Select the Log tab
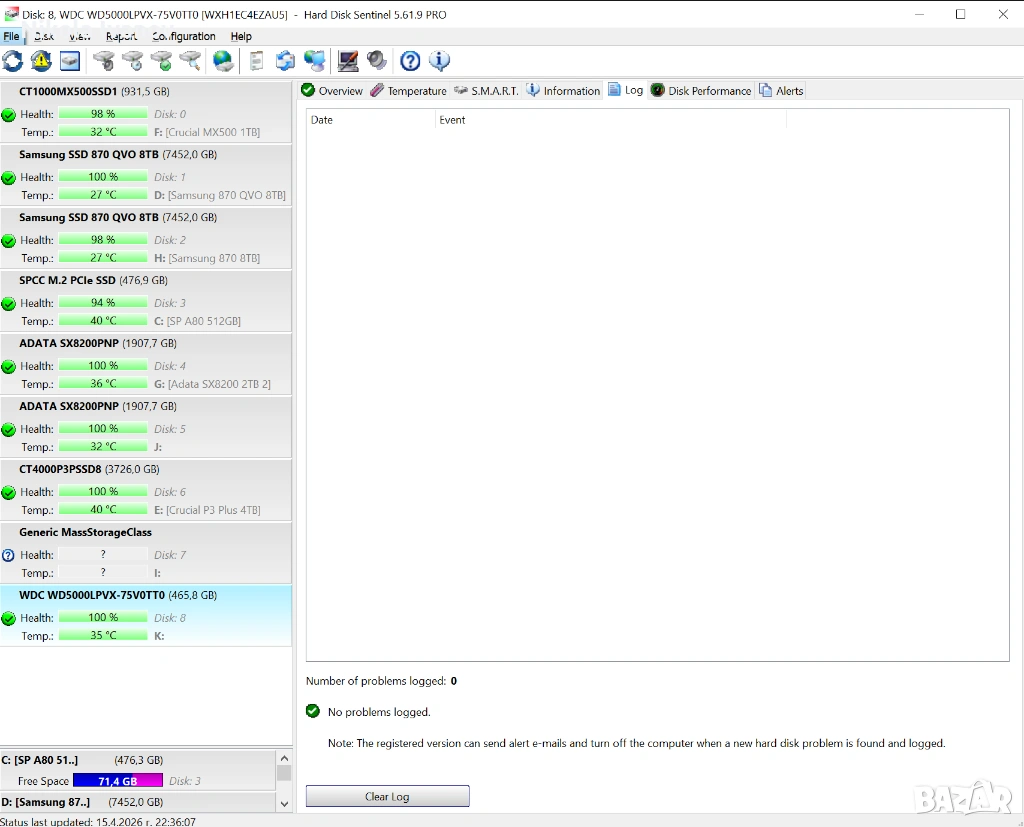 (626, 90)
